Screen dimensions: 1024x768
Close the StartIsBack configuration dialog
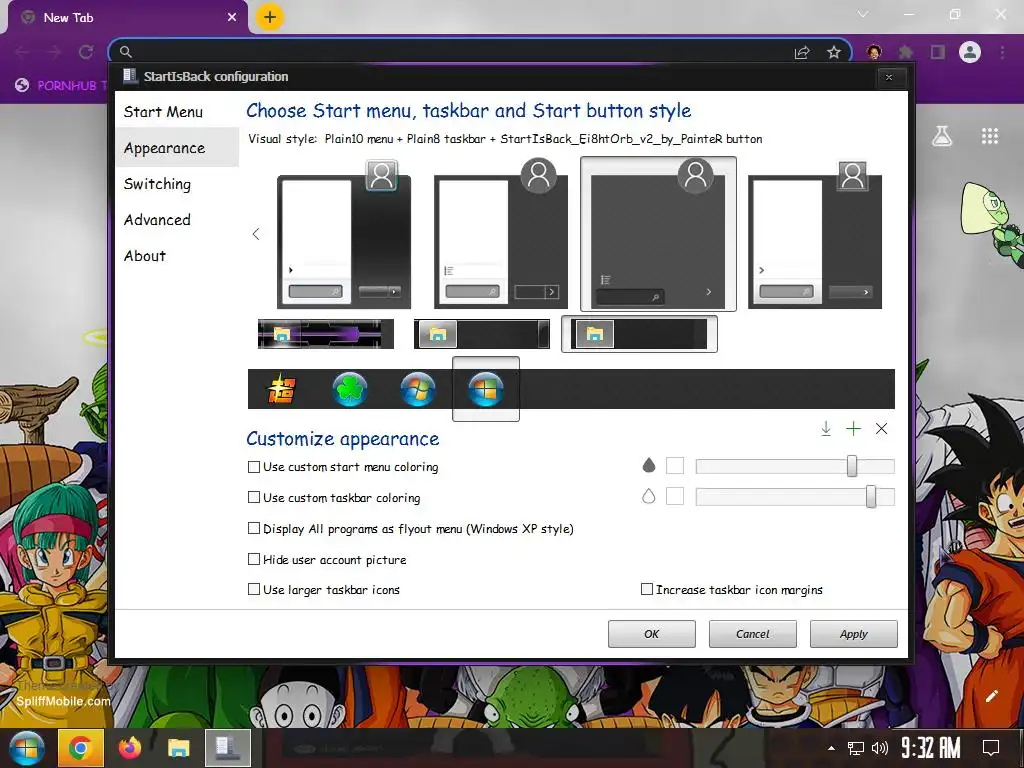pyautogui.click(x=889, y=77)
